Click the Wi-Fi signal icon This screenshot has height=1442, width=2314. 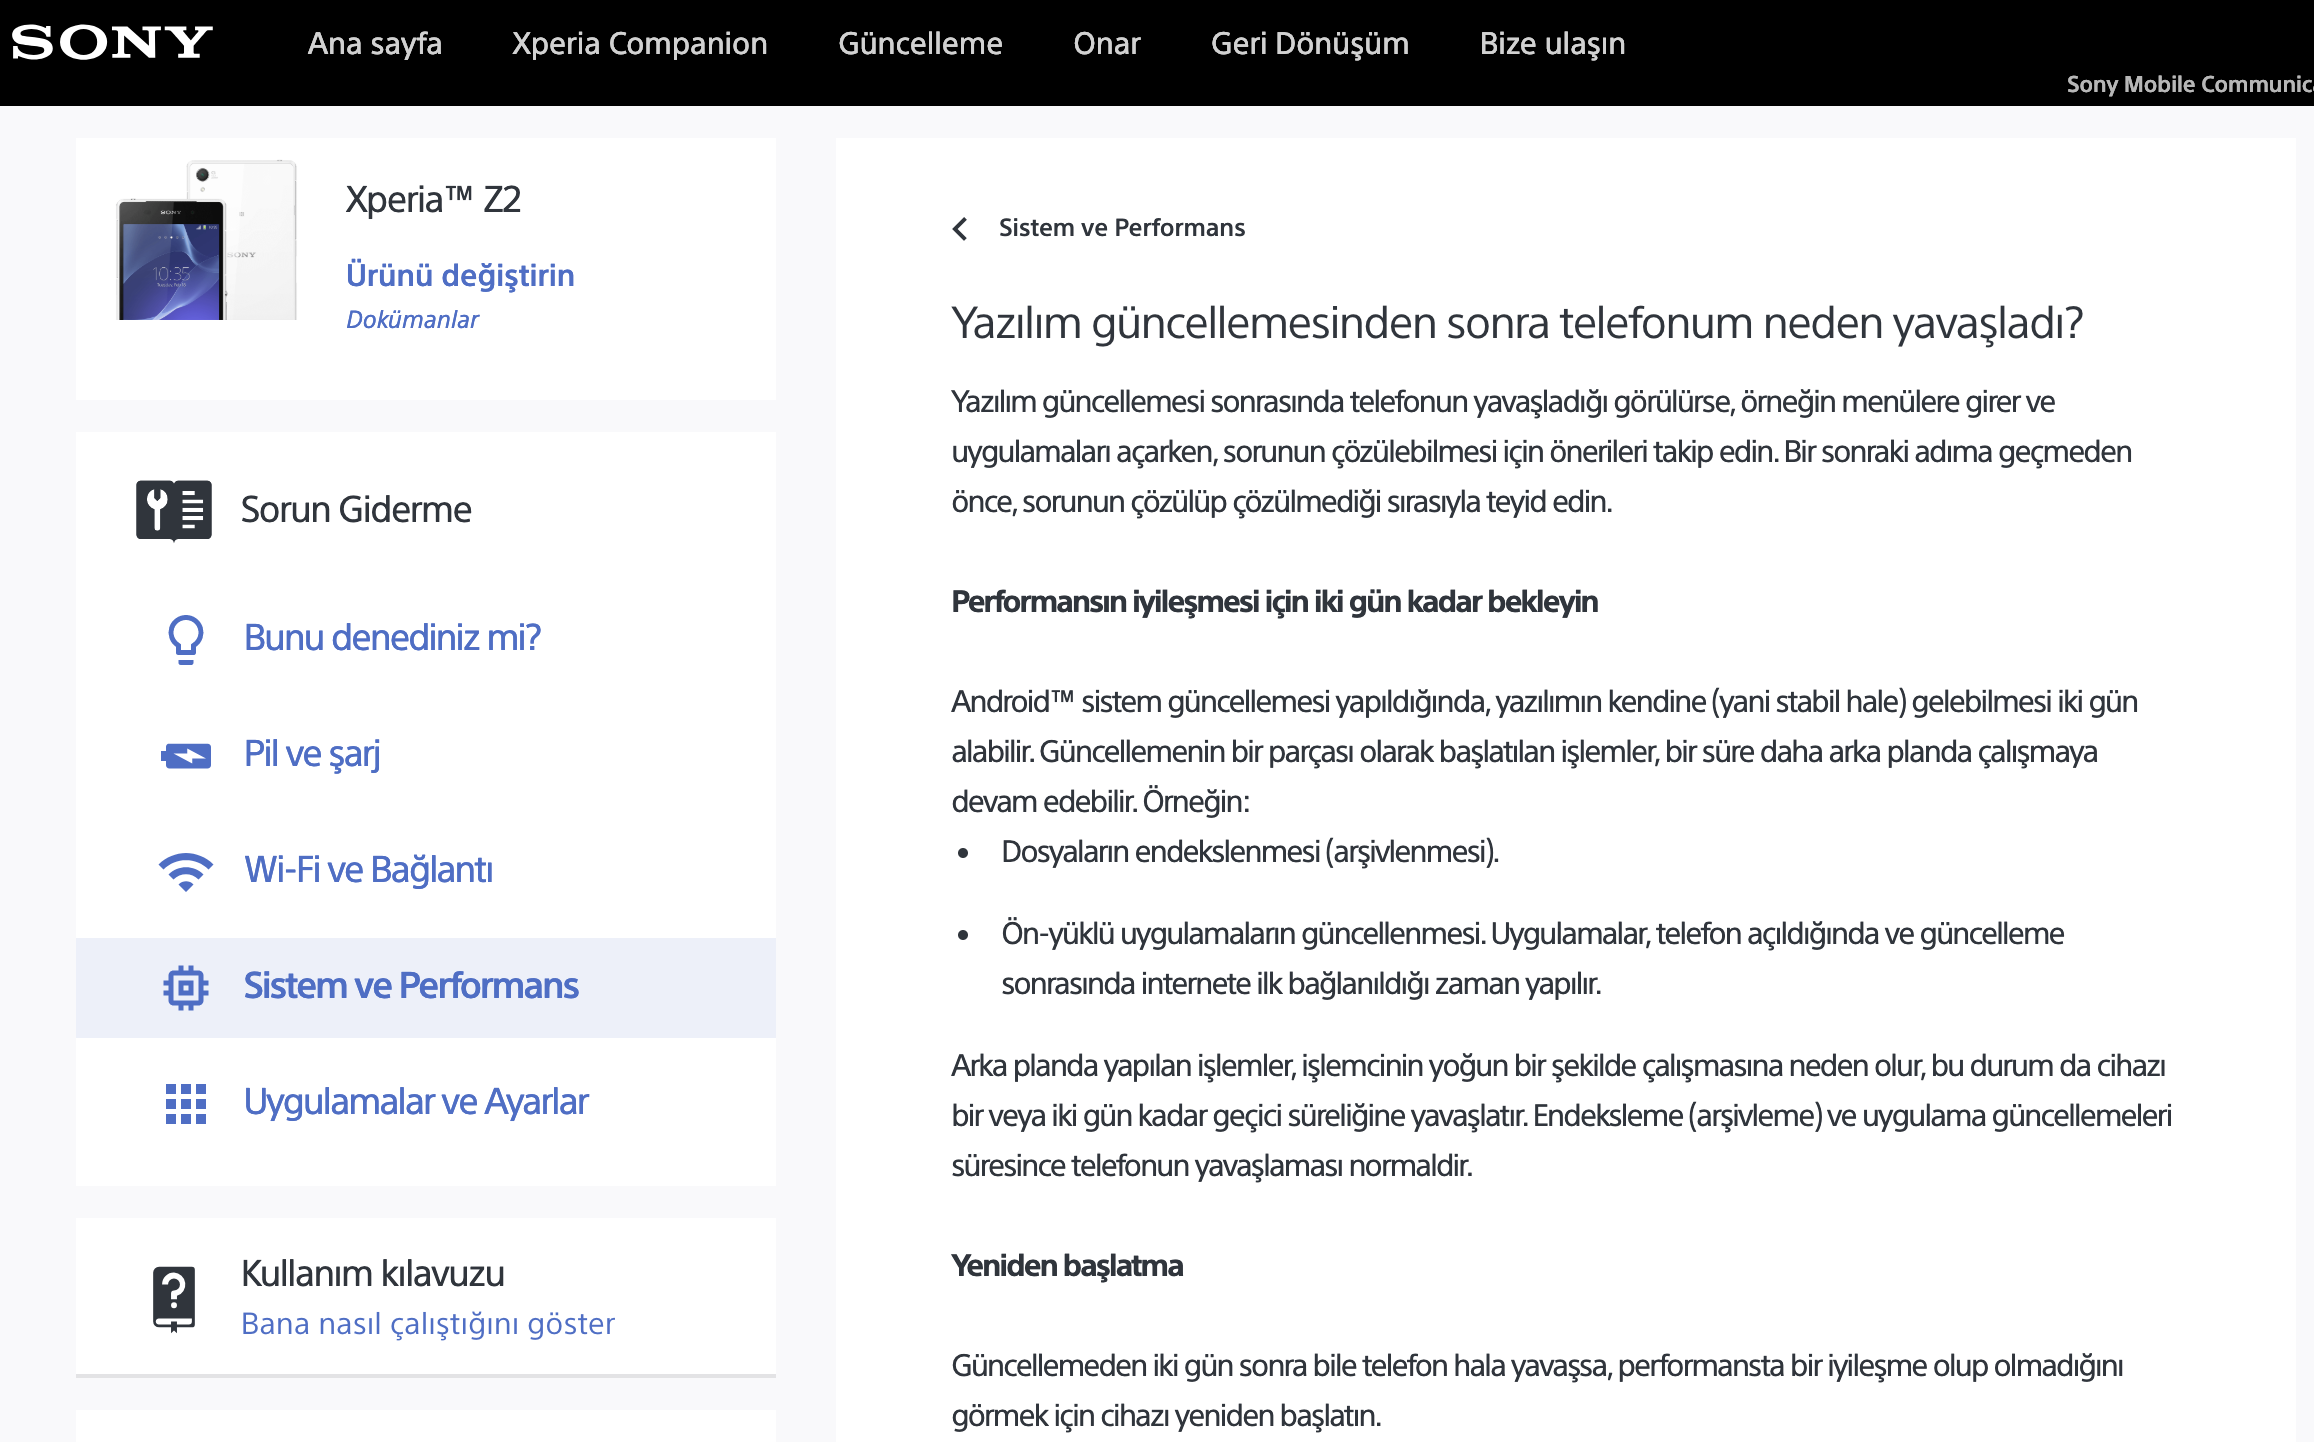(186, 871)
